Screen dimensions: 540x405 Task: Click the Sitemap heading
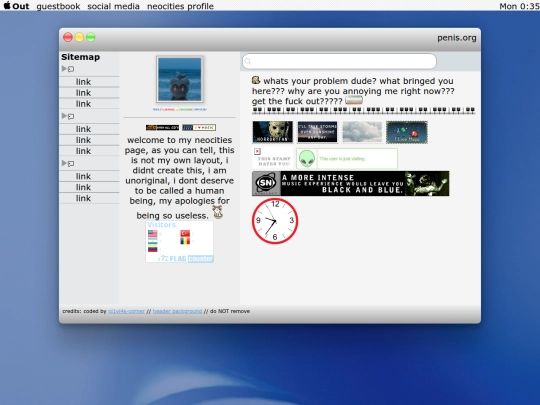click(81, 57)
